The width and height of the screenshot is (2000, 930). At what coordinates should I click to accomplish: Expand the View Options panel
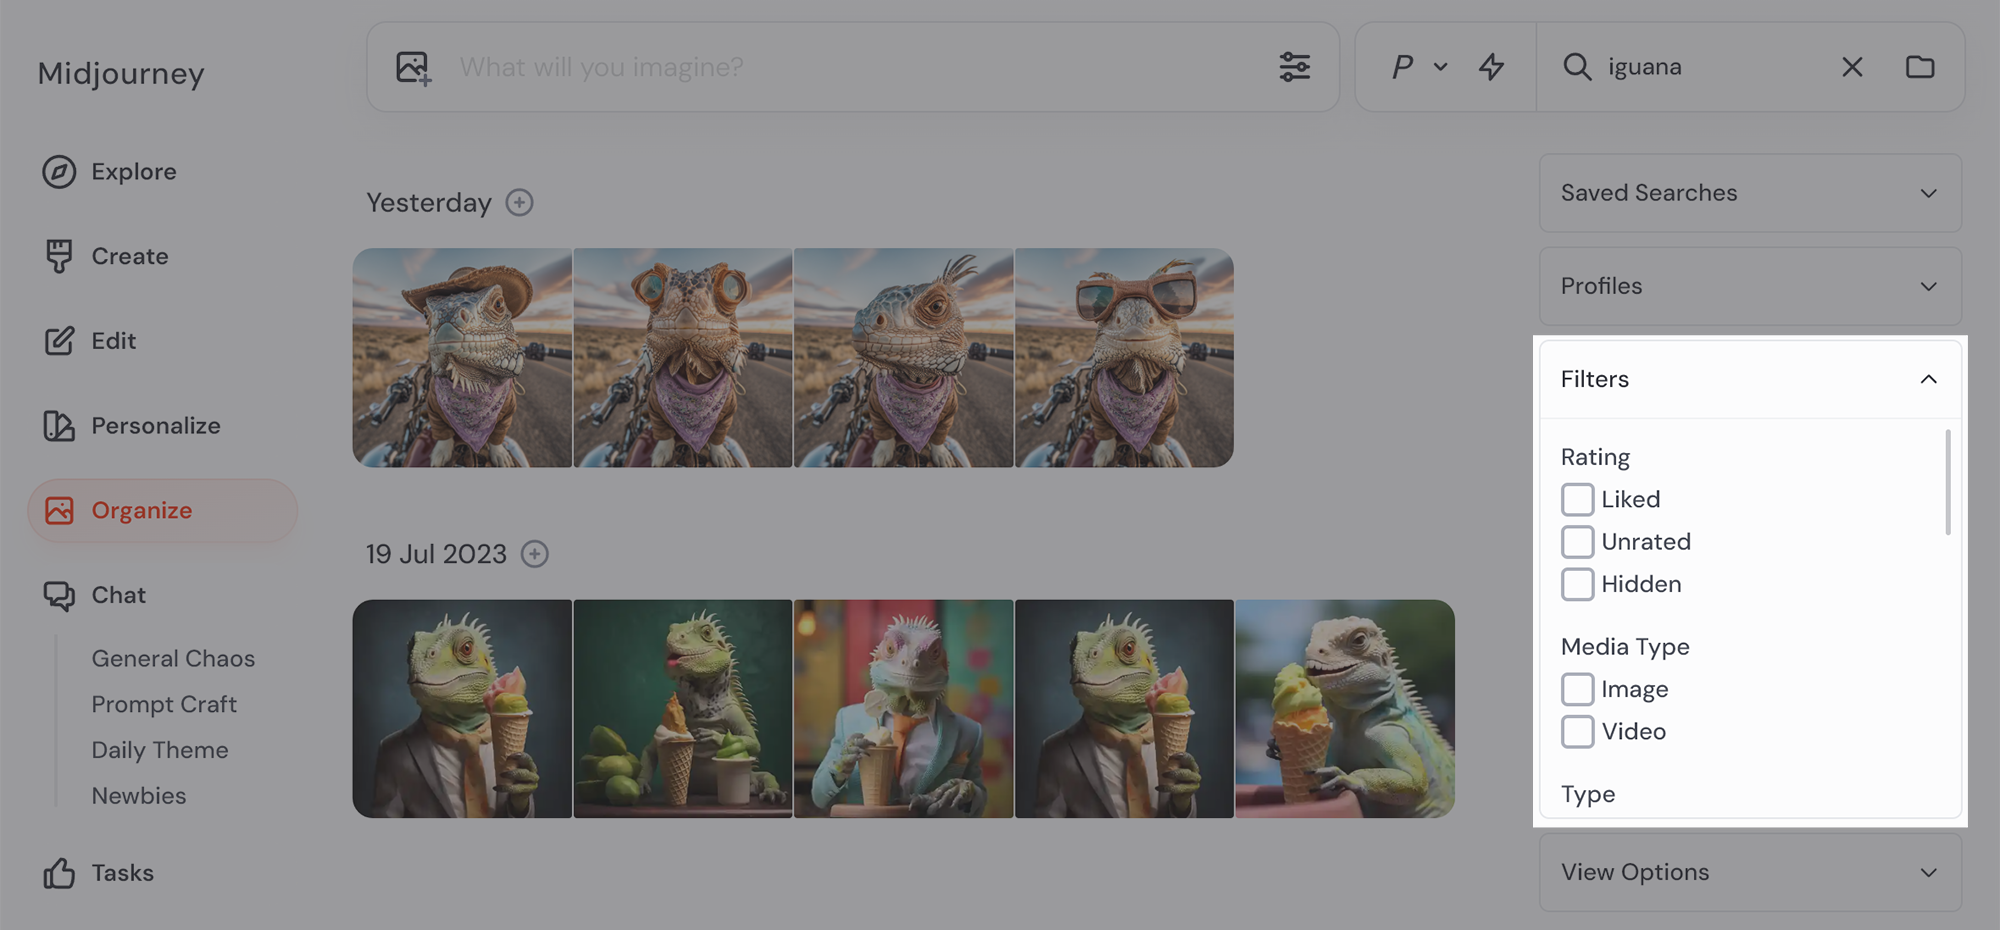pos(1750,872)
